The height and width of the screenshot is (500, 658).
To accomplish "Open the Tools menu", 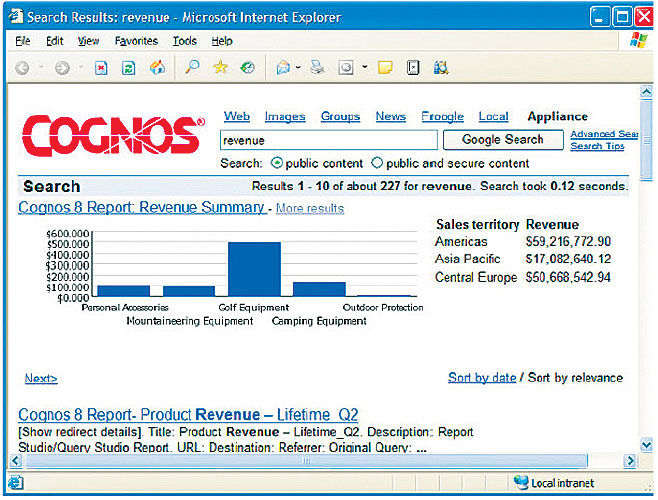I will pyautogui.click(x=184, y=41).
